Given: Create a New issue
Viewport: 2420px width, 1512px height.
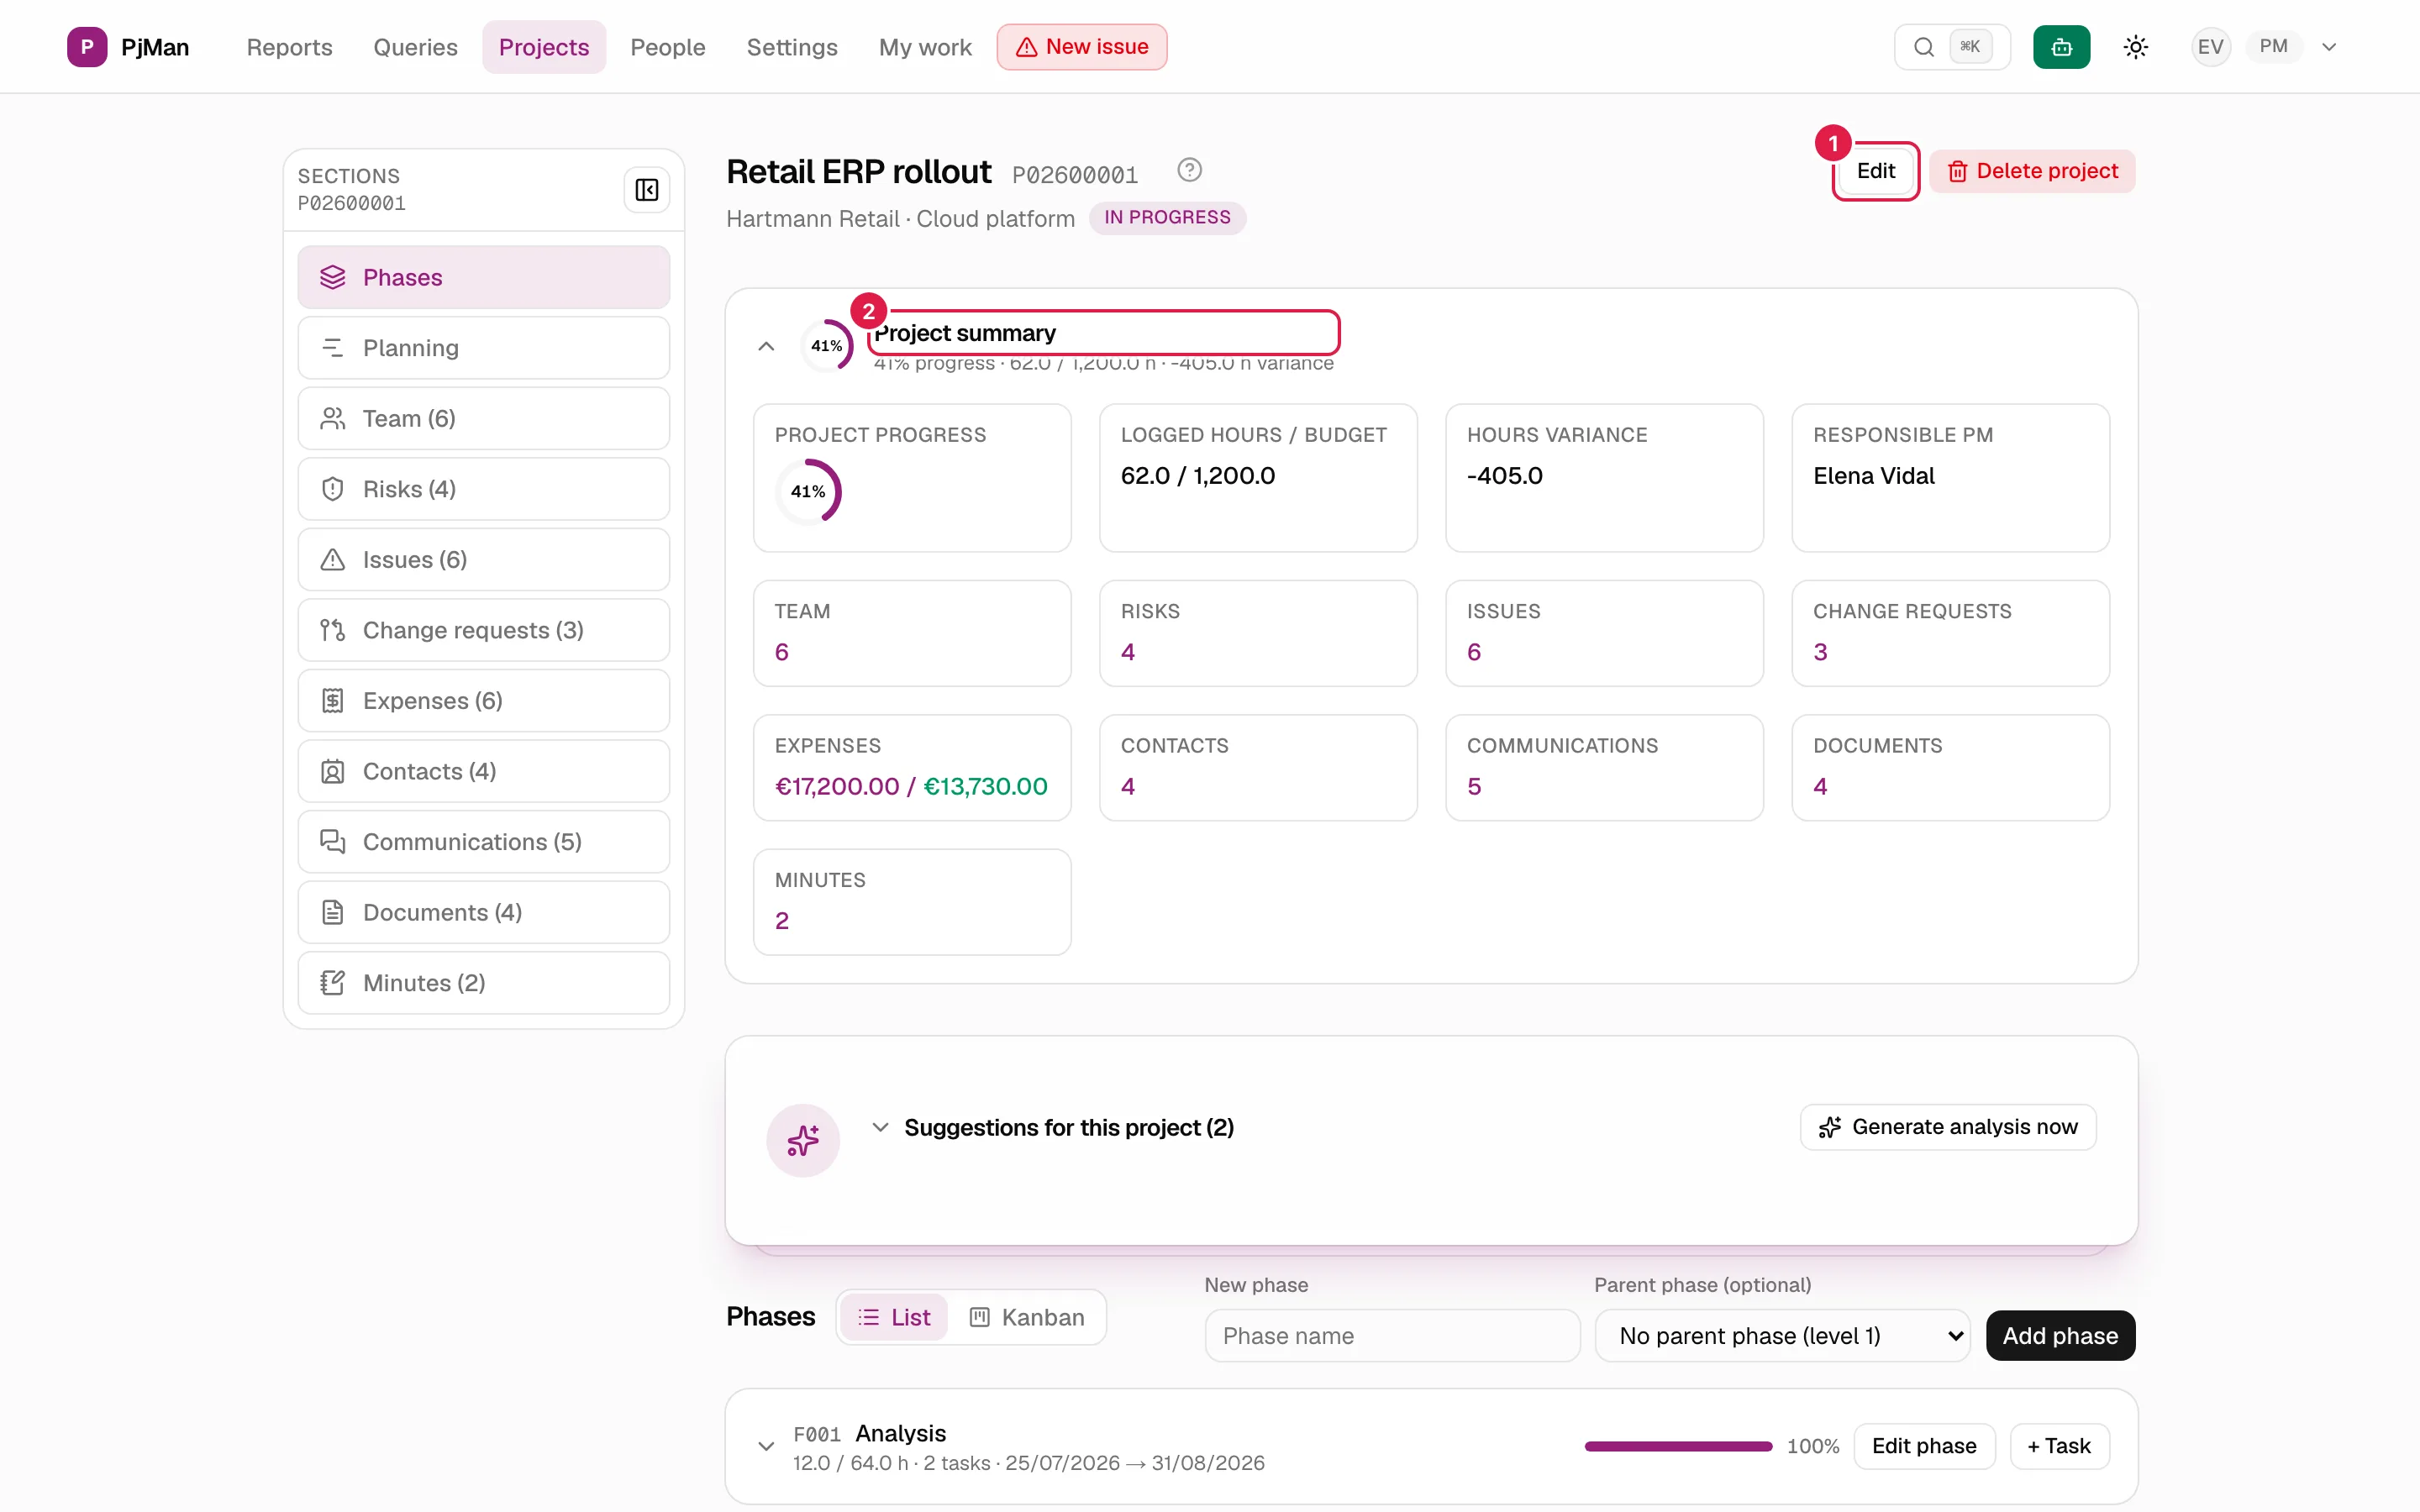Looking at the screenshot, I should click(x=1082, y=47).
